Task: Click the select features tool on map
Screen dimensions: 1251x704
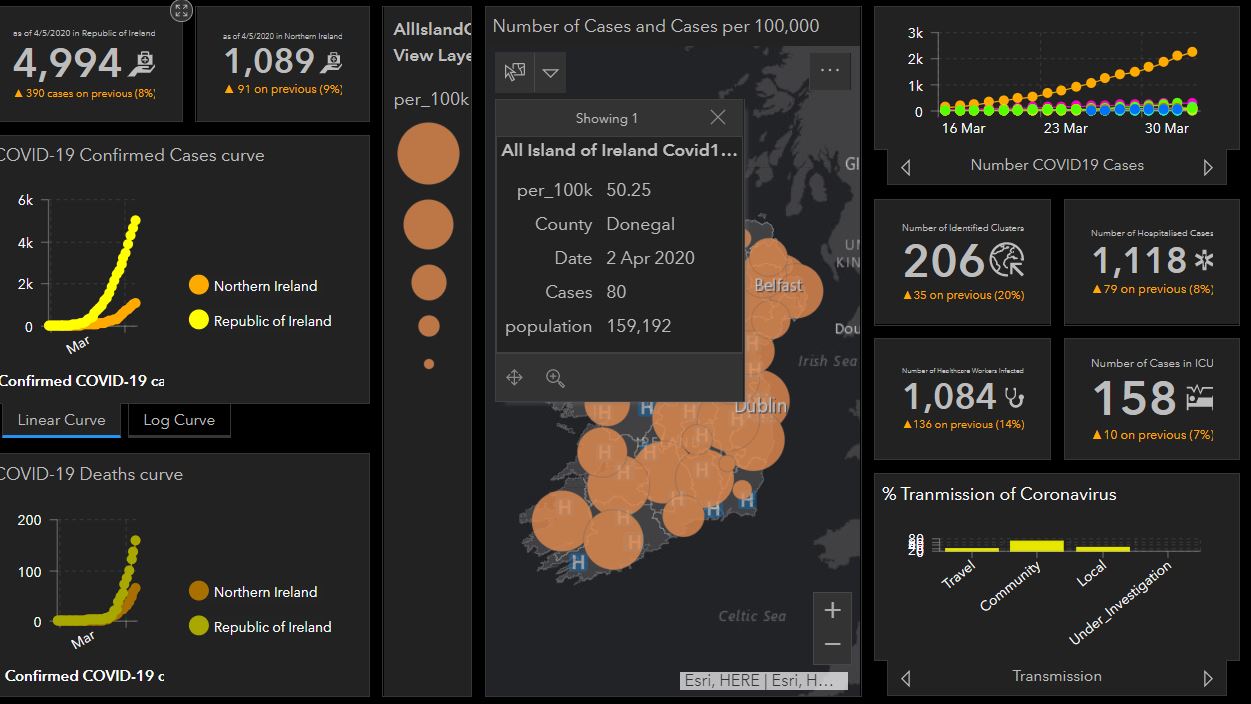Action: (515, 72)
